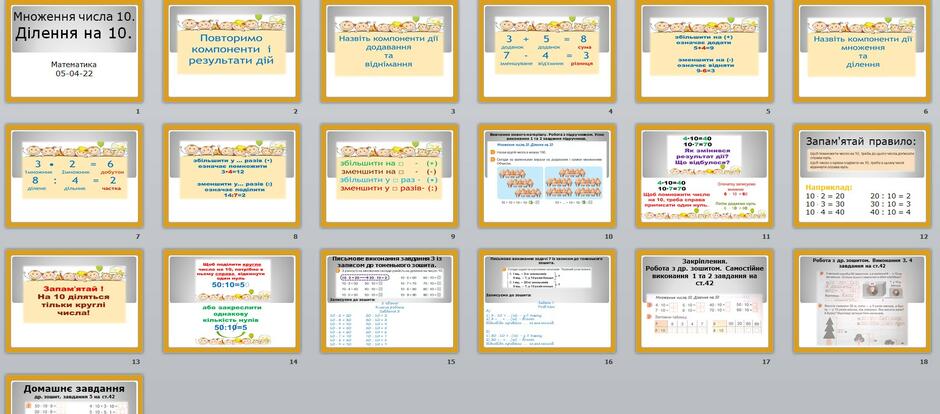
Task: Select slide 14 showing 50:10=5
Action: [x=232, y=301]
